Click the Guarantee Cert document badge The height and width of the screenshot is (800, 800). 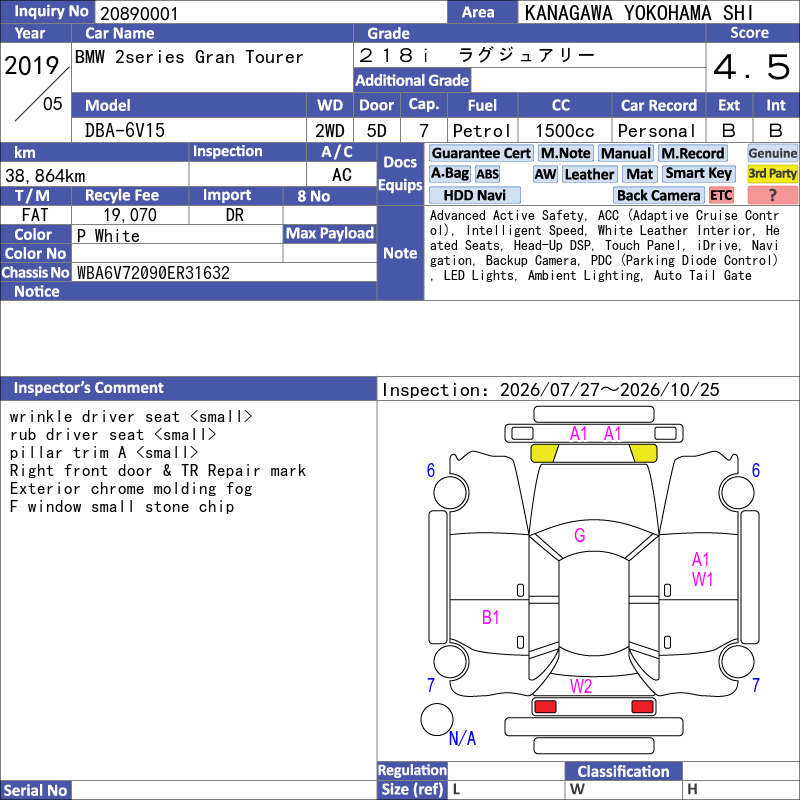point(481,153)
